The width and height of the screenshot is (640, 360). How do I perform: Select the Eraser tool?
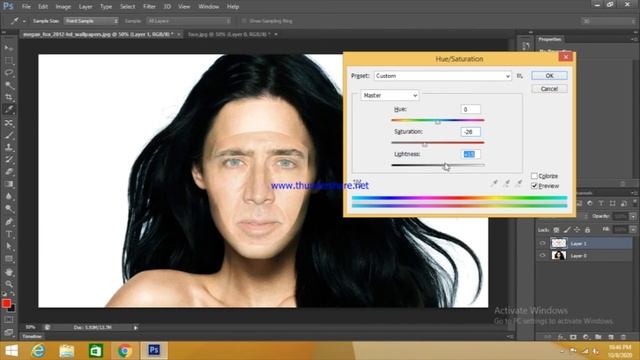pyautogui.click(x=9, y=171)
